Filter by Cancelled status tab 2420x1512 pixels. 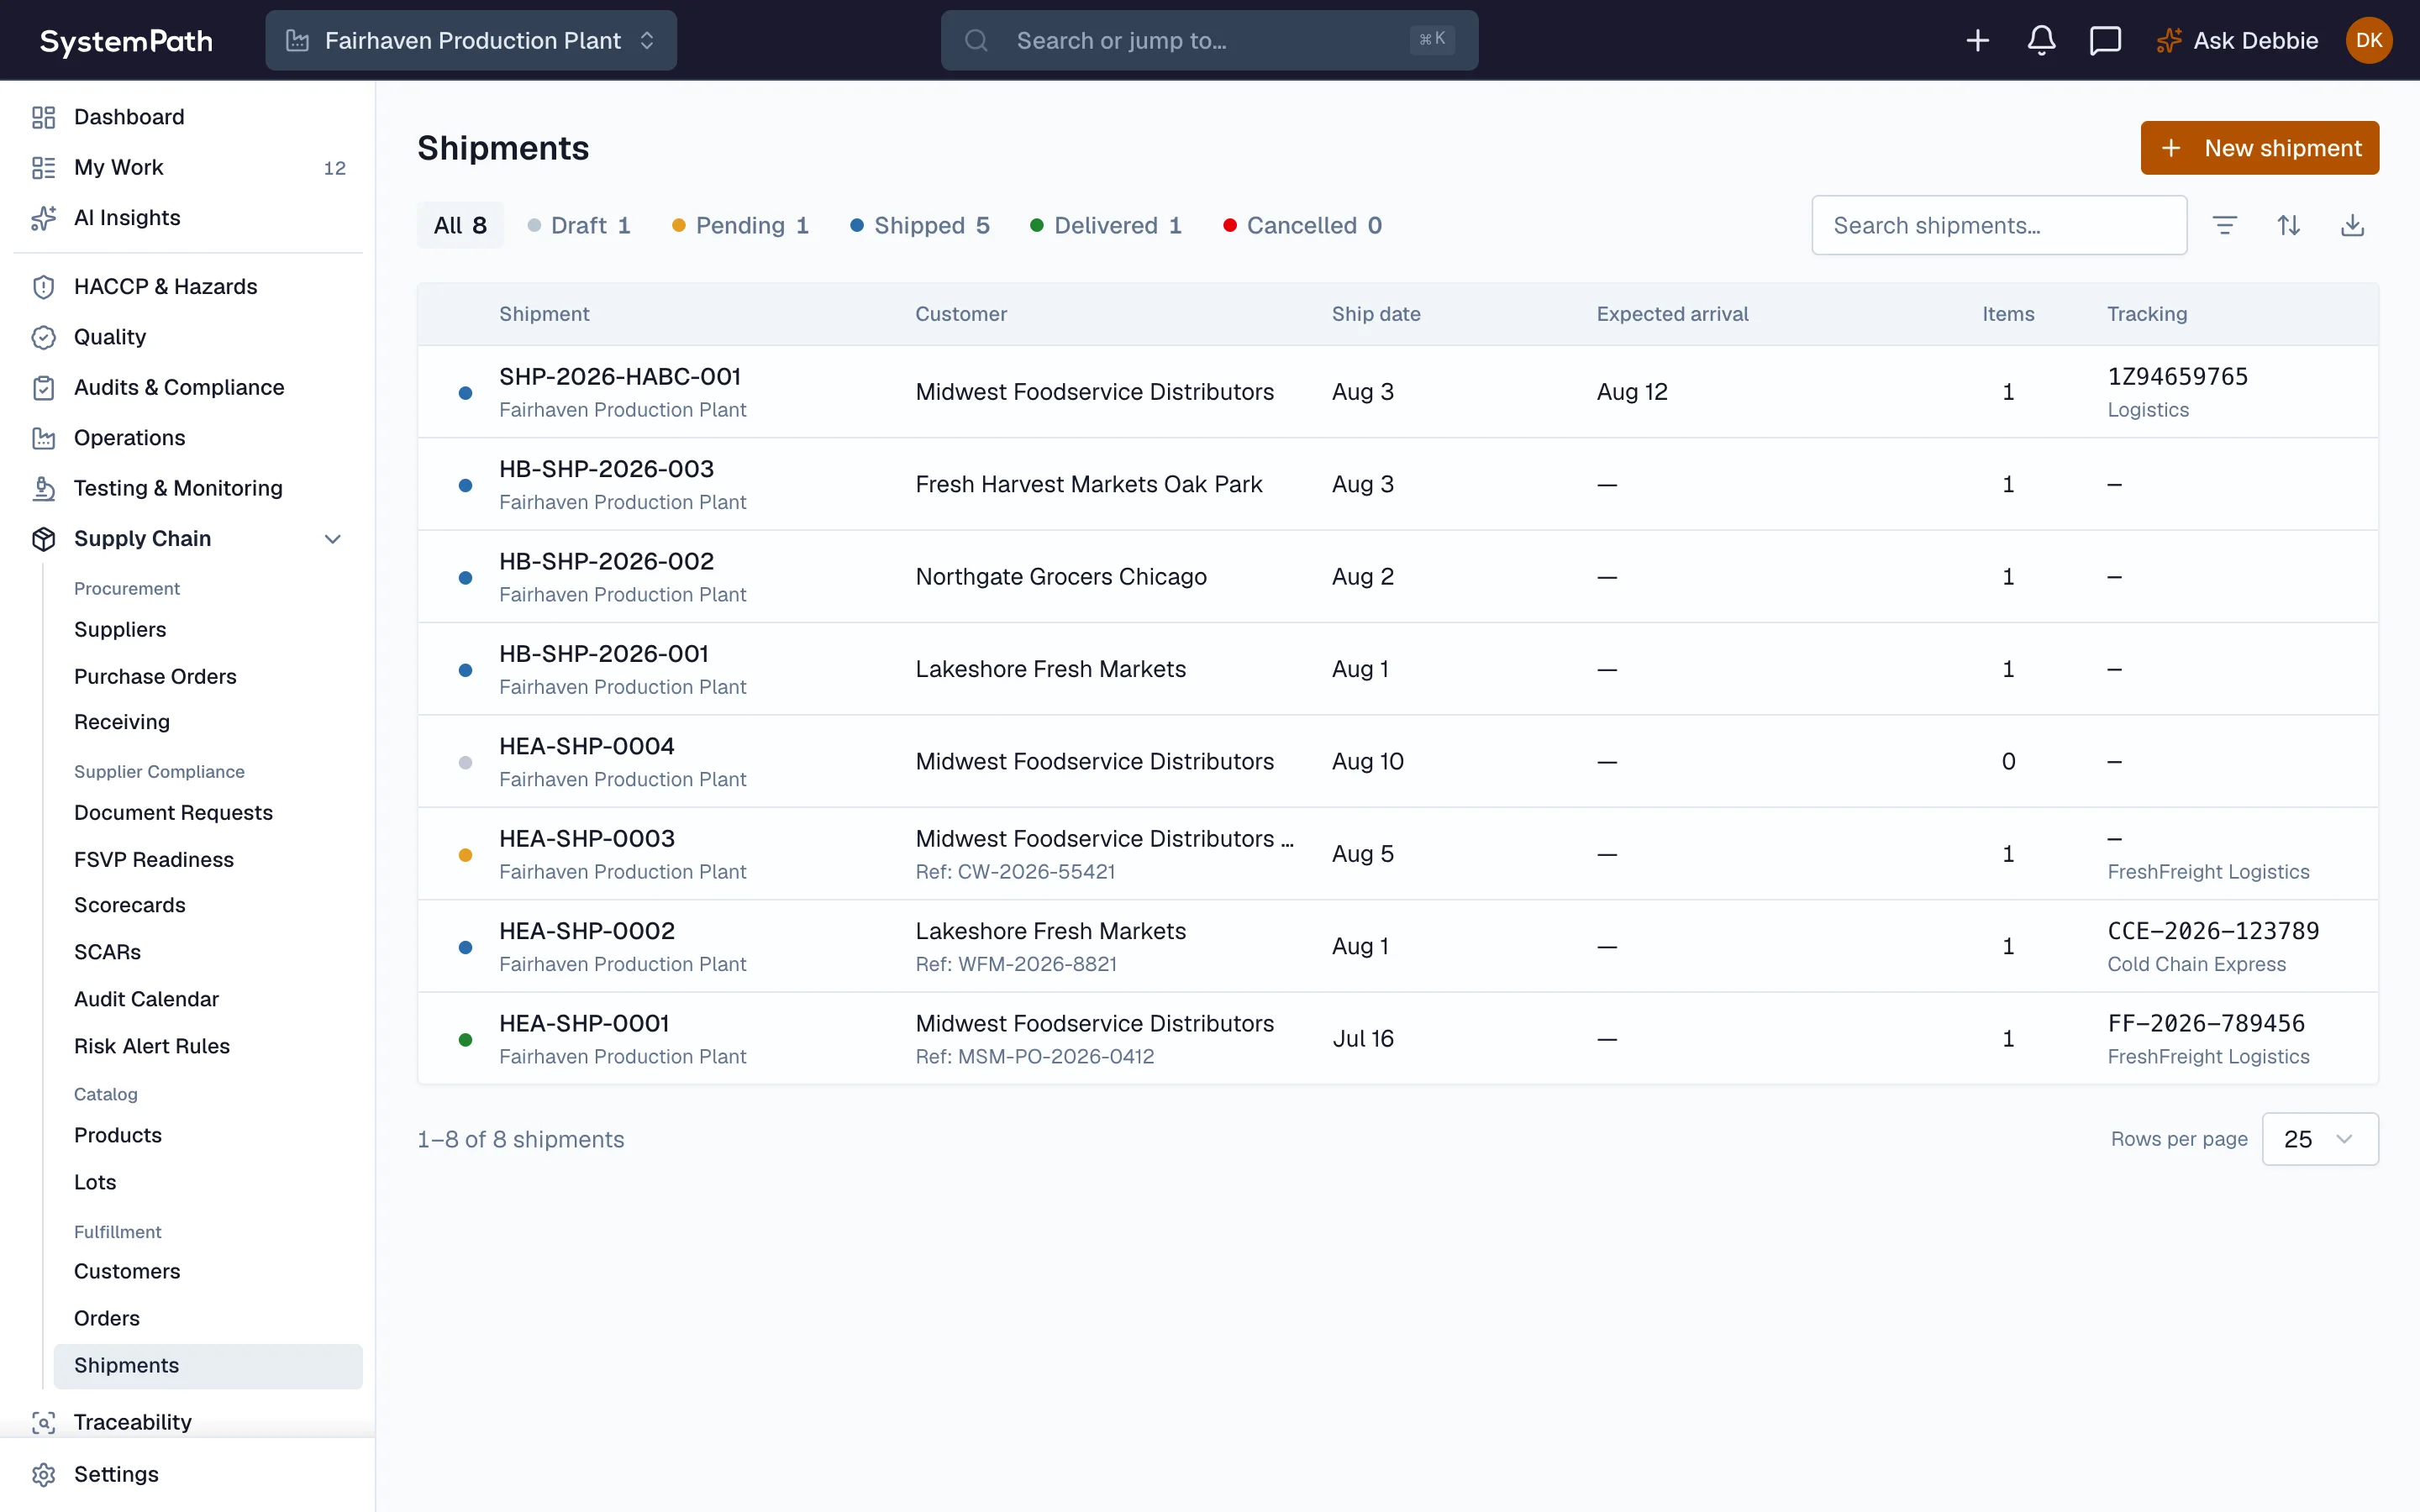(1303, 225)
